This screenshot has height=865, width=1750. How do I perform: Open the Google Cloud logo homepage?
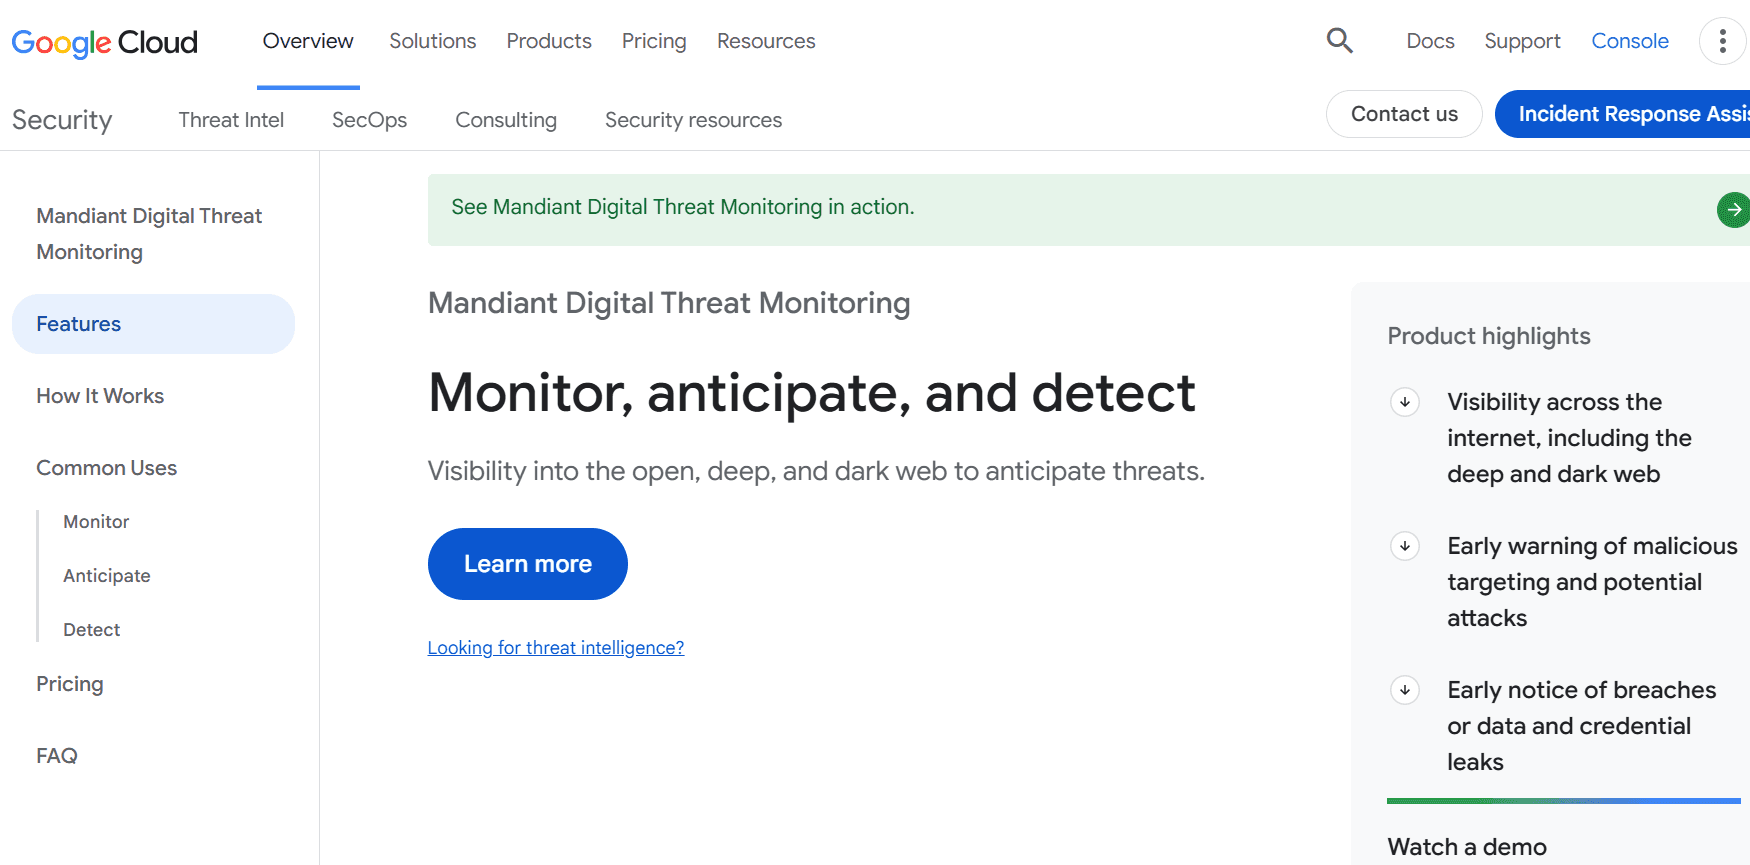pos(105,42)
